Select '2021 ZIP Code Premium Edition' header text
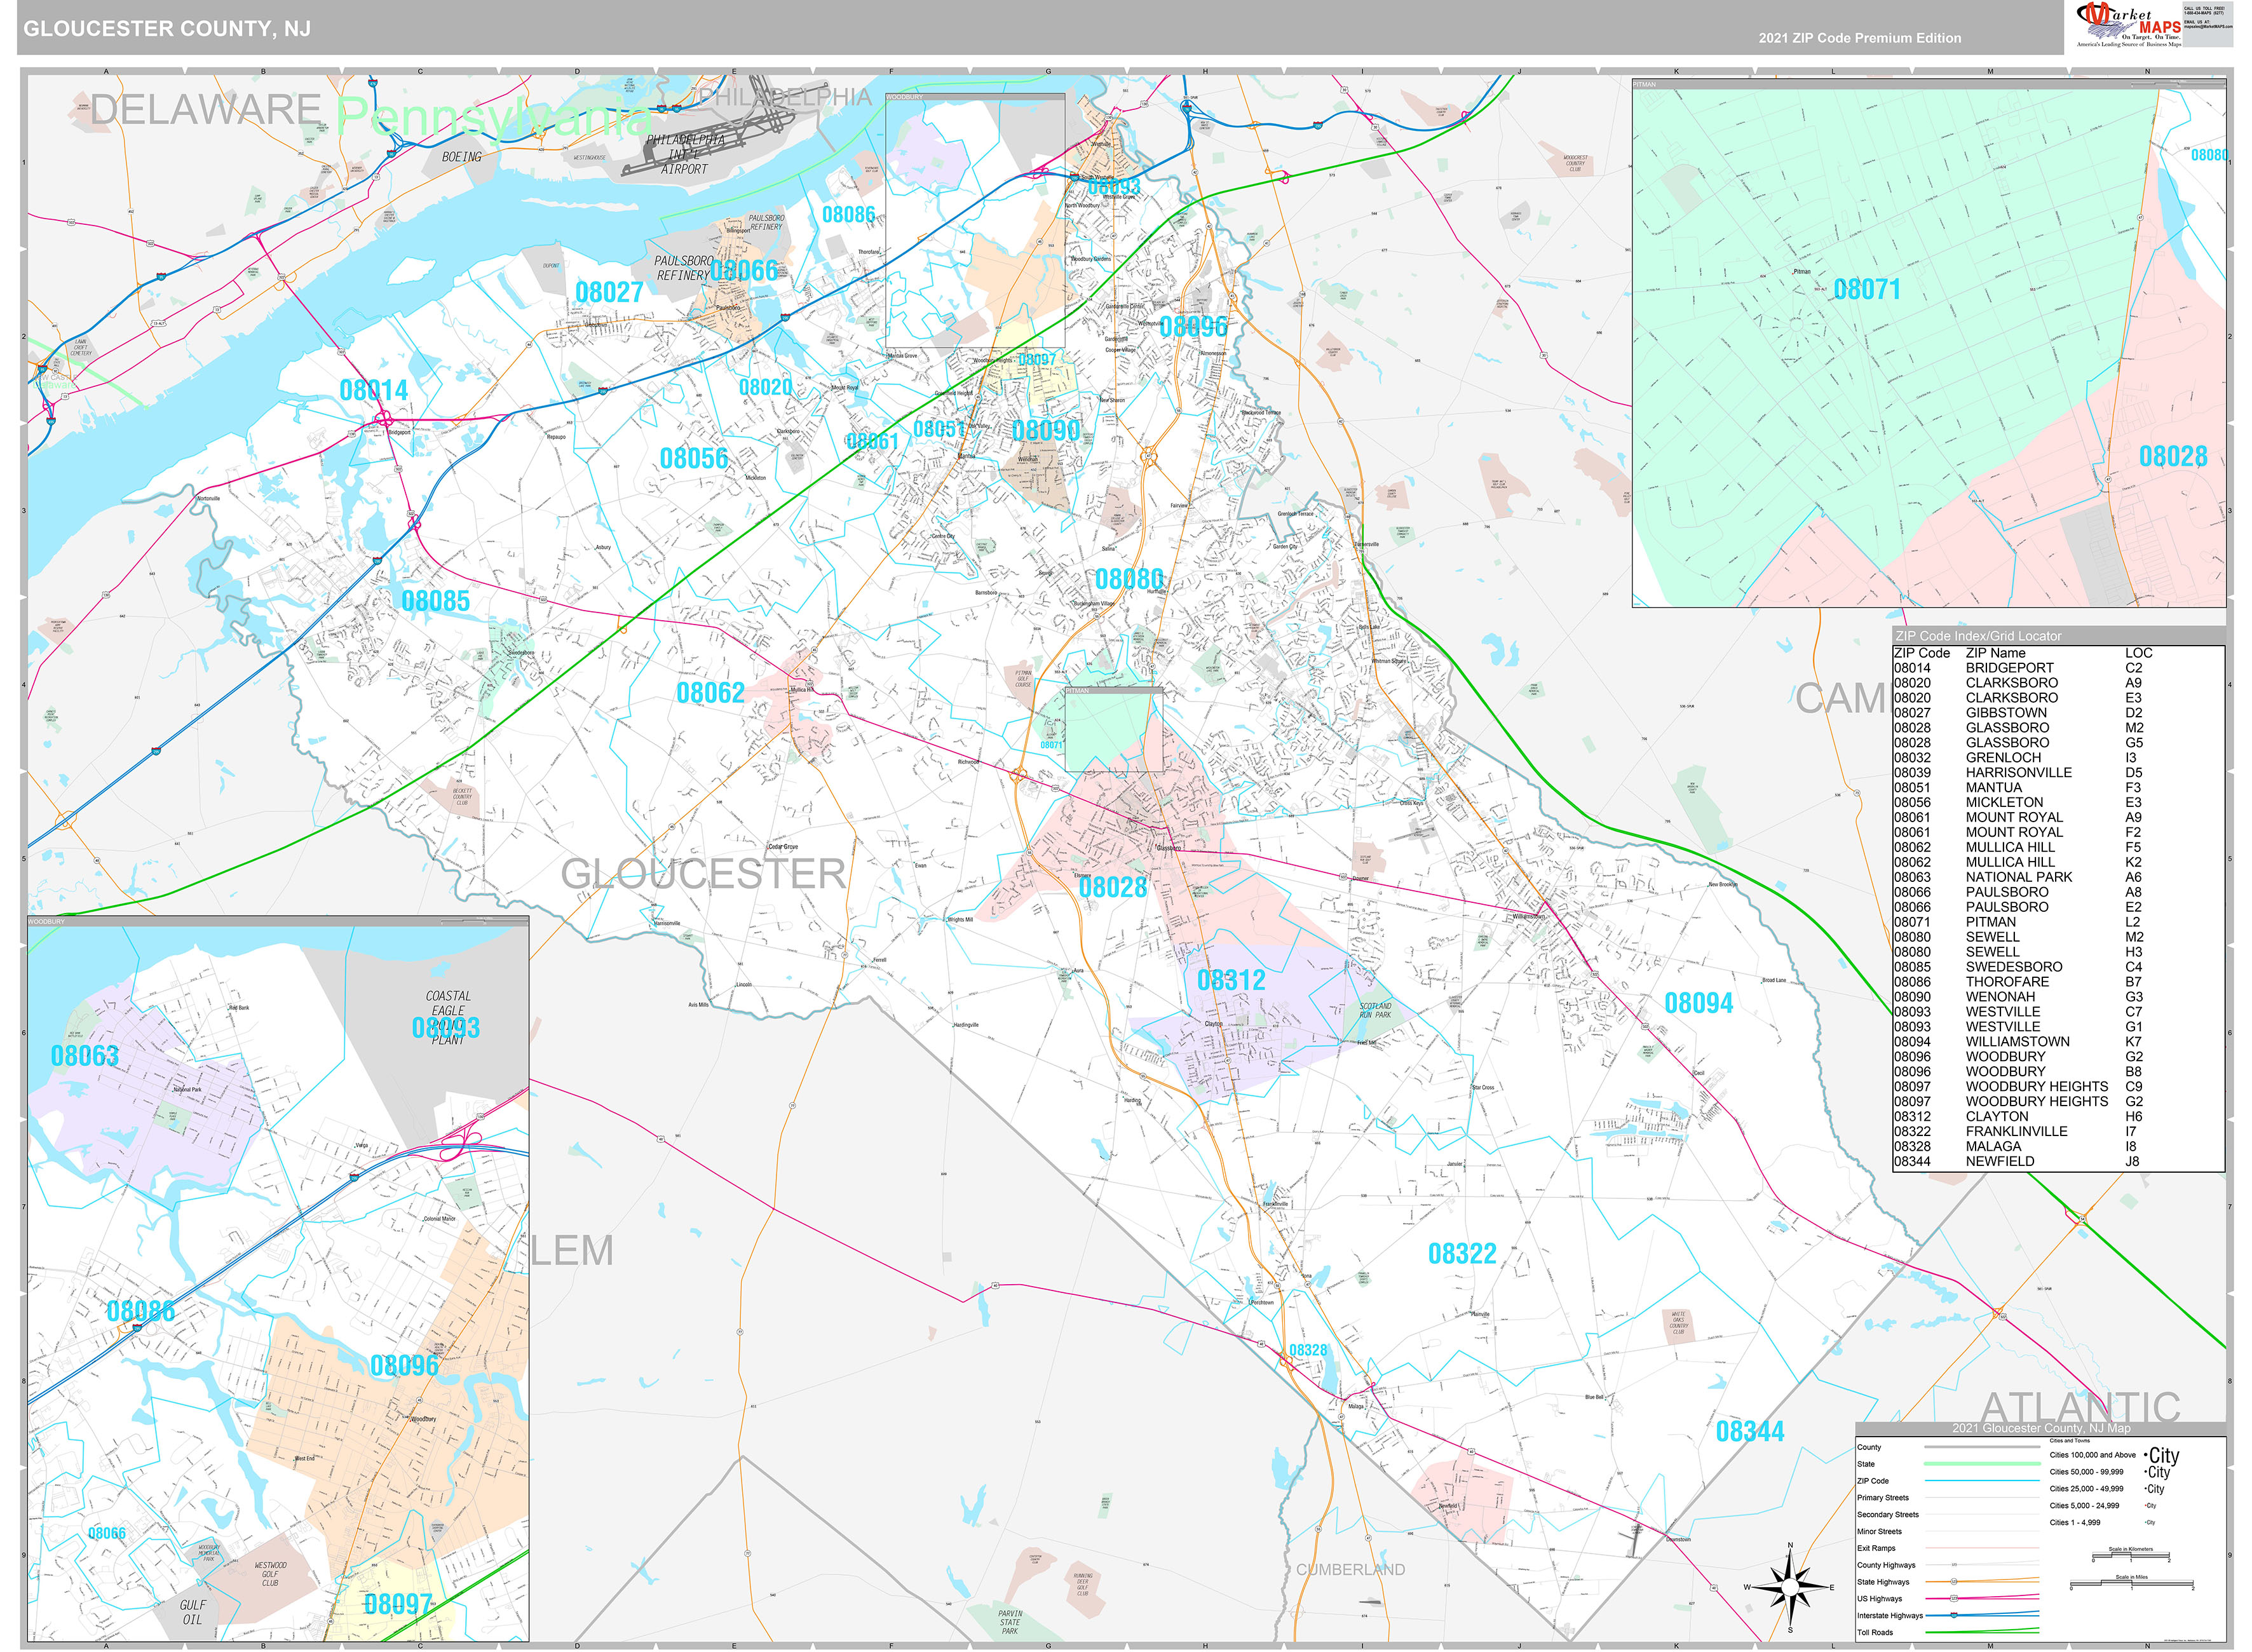2252x1652 pixels. pos(1859,38)
